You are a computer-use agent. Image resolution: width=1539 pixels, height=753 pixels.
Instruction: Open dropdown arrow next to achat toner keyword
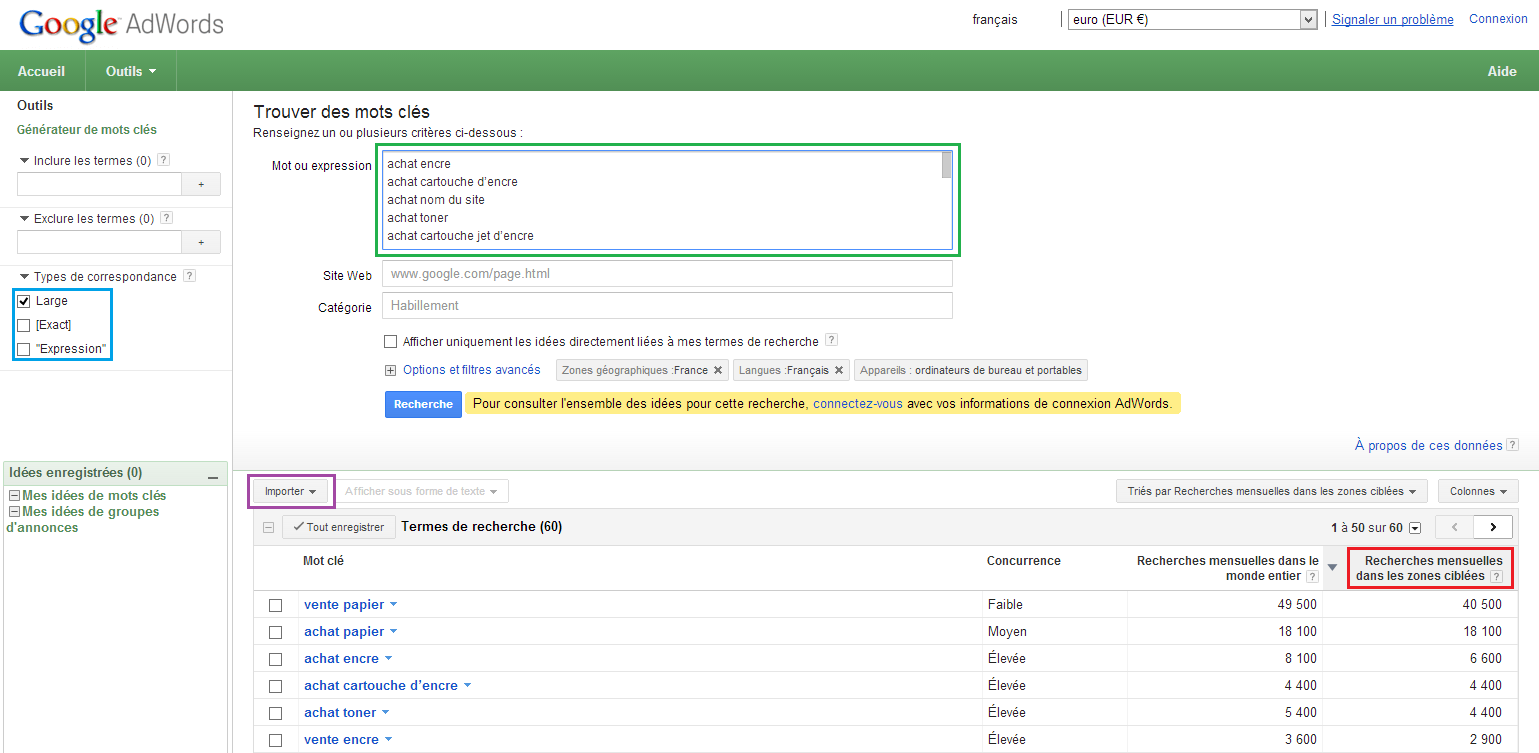386,713
